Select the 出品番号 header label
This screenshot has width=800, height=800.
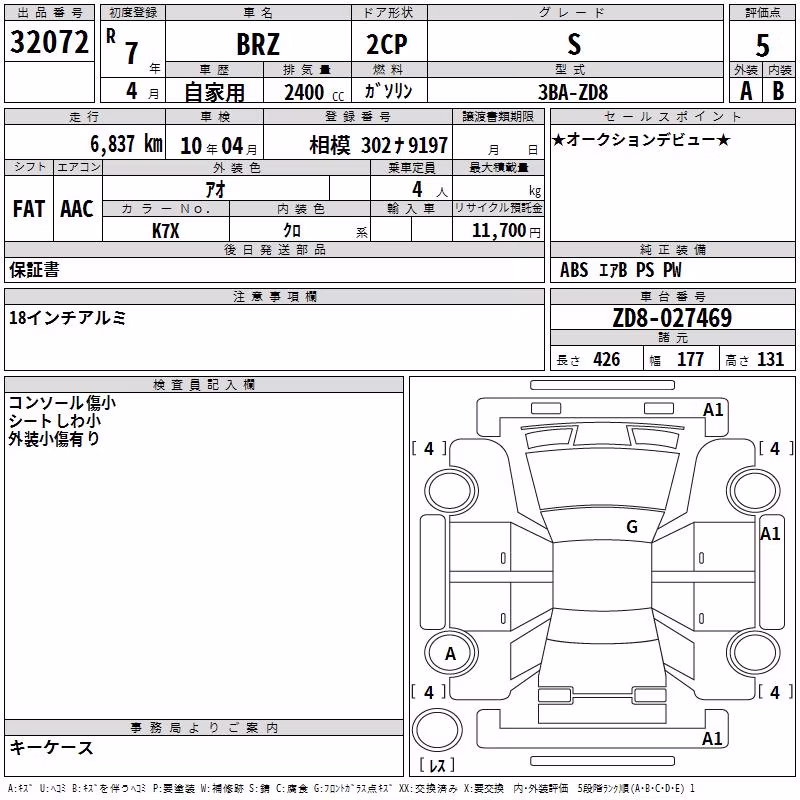point(49,13)
